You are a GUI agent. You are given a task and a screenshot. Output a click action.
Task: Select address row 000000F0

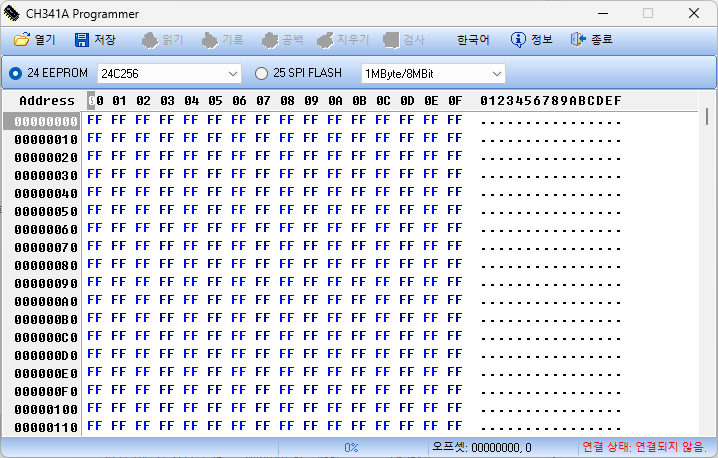(x=46, y=392)
